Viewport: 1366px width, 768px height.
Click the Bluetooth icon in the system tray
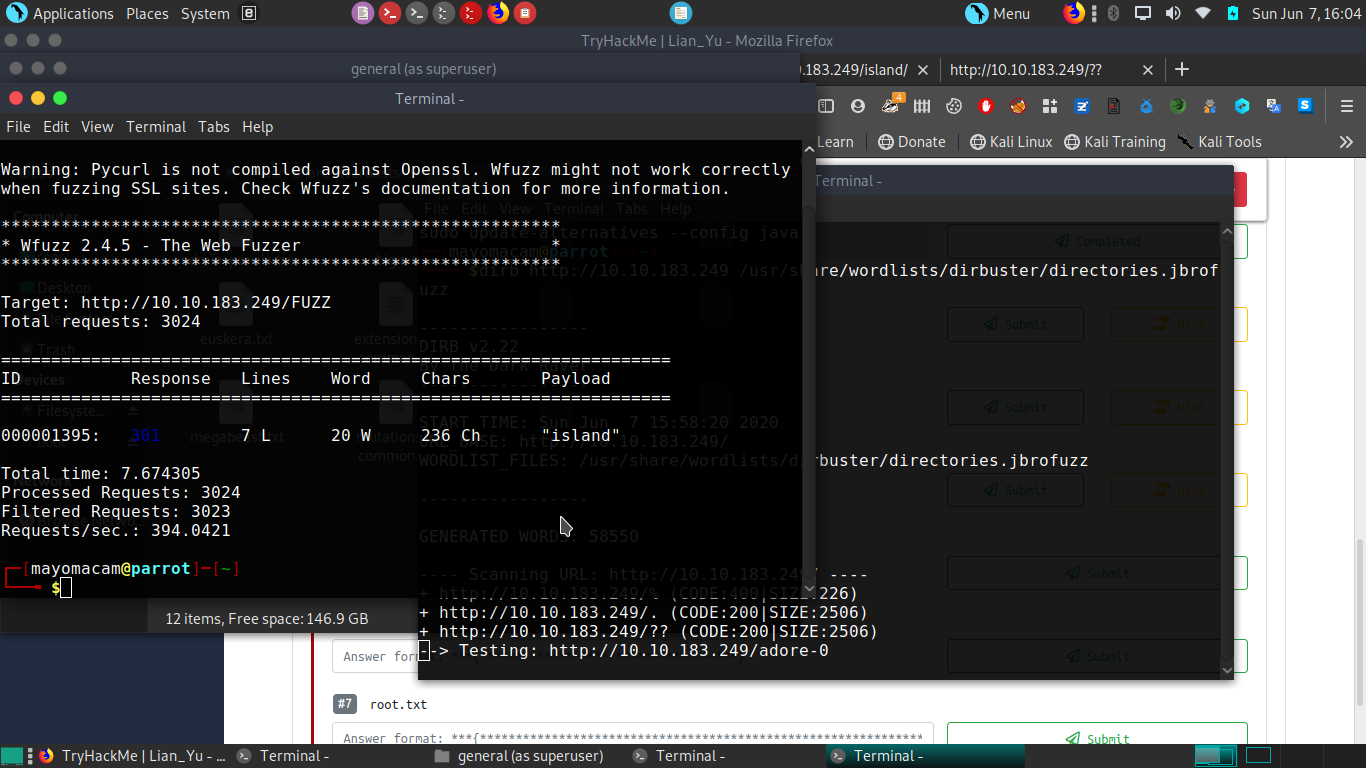coord(1113,13)
